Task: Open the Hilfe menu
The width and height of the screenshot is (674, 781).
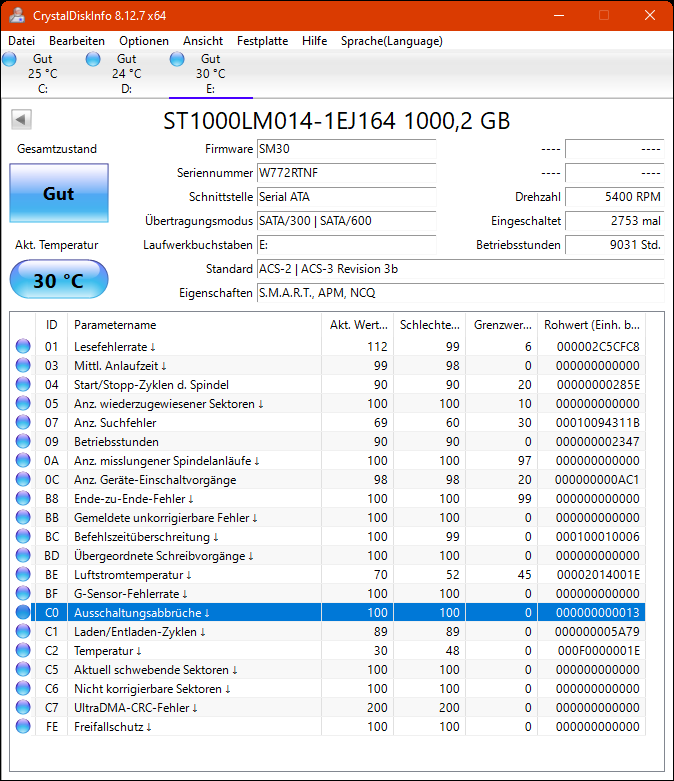Action: [x=314, y=41]
